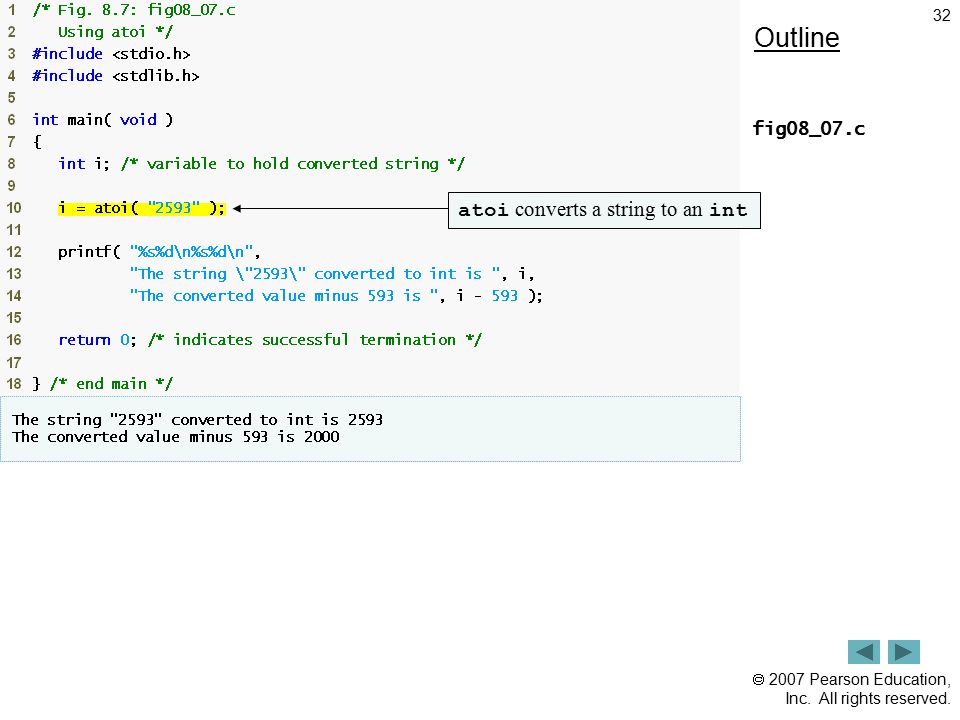
Task: Select the fig08_07.c file label
Action: 809,129
